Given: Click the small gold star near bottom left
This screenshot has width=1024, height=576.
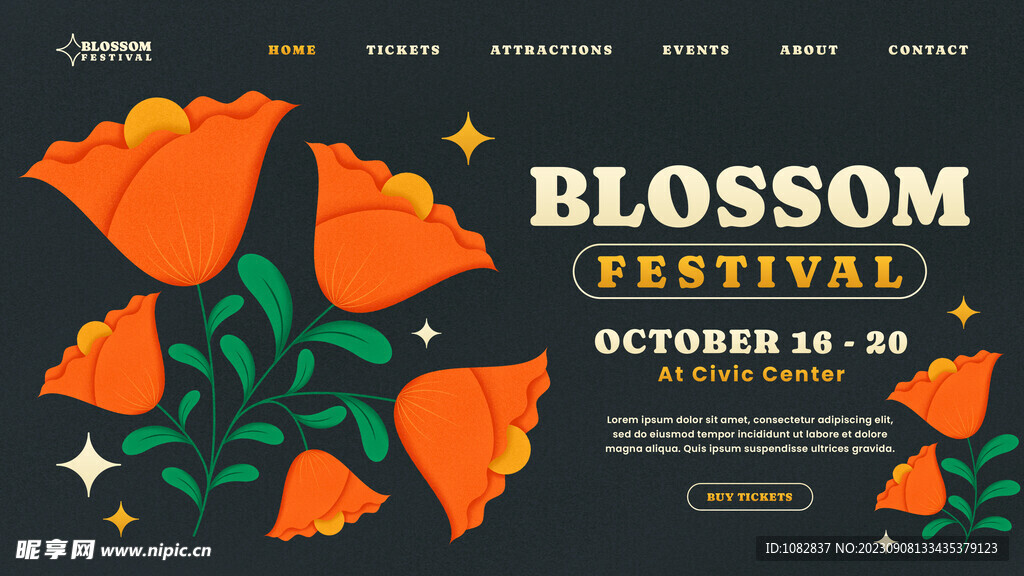Looking at the screenshot, I should point(121,519).
